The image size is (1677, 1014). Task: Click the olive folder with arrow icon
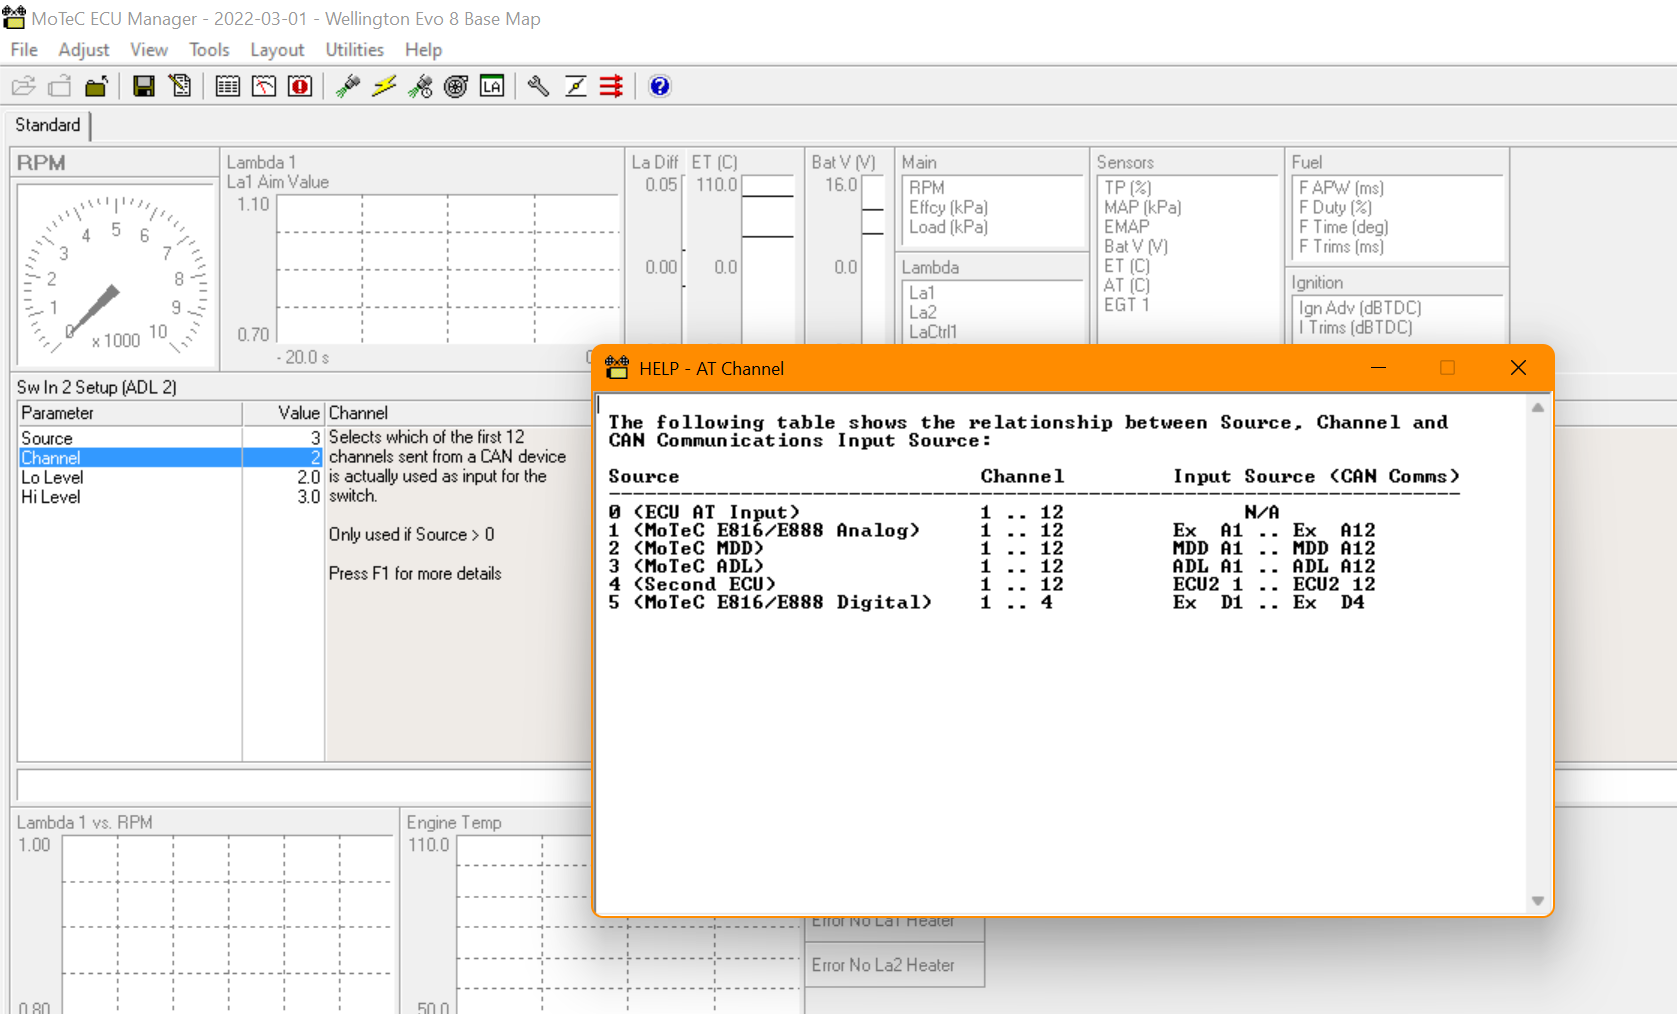coord(96,86)
